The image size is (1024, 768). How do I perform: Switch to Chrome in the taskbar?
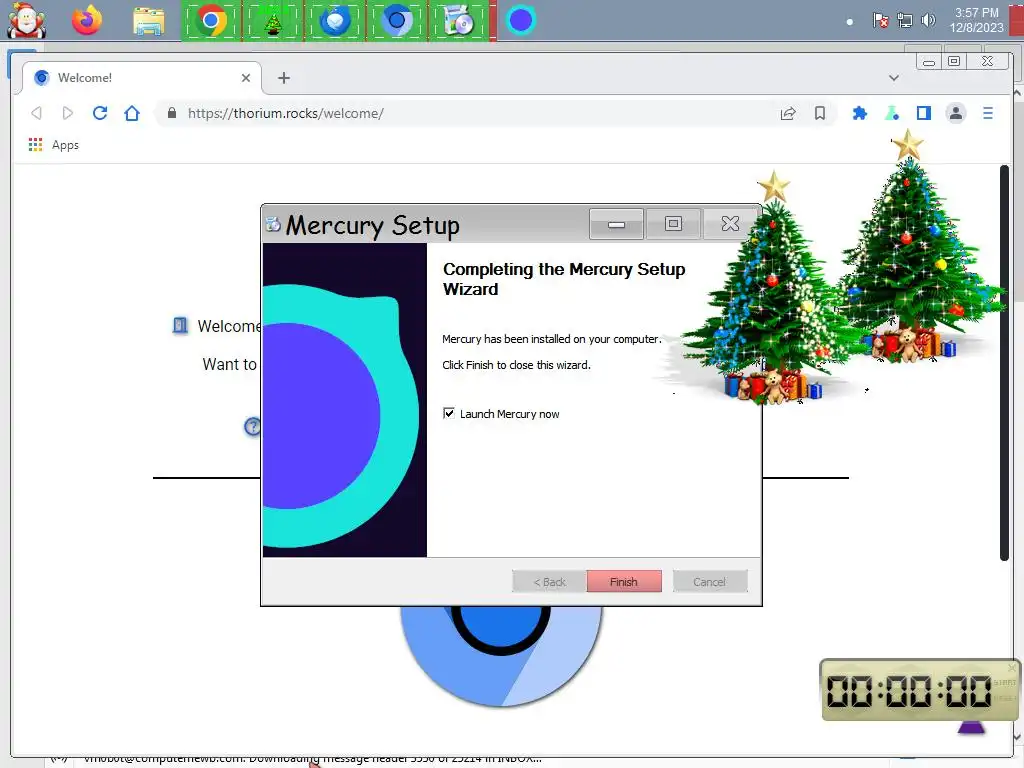pyautogui.click(x=210, y=21)
